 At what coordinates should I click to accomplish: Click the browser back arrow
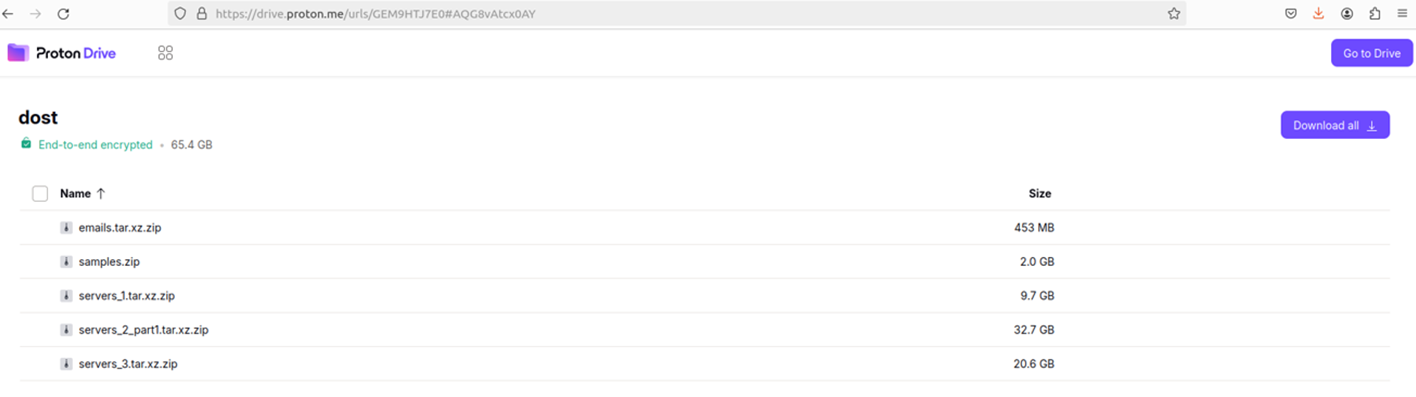point(8,14)
